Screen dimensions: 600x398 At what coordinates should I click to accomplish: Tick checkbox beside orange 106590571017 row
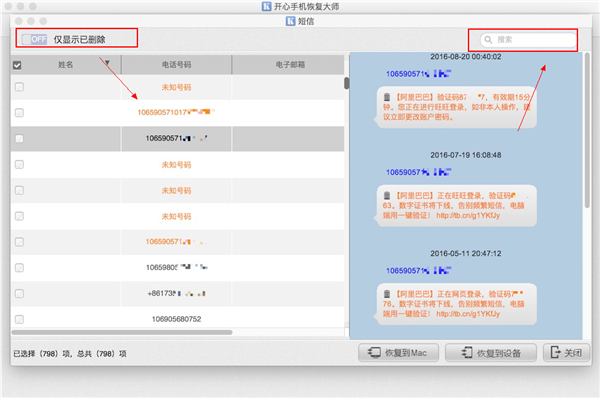pos(19,113)
